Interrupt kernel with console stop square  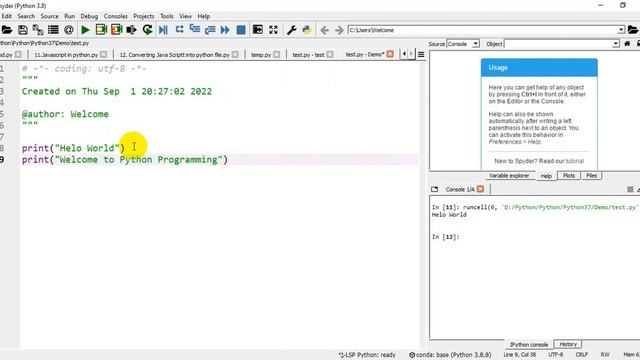tap(630, 189)
